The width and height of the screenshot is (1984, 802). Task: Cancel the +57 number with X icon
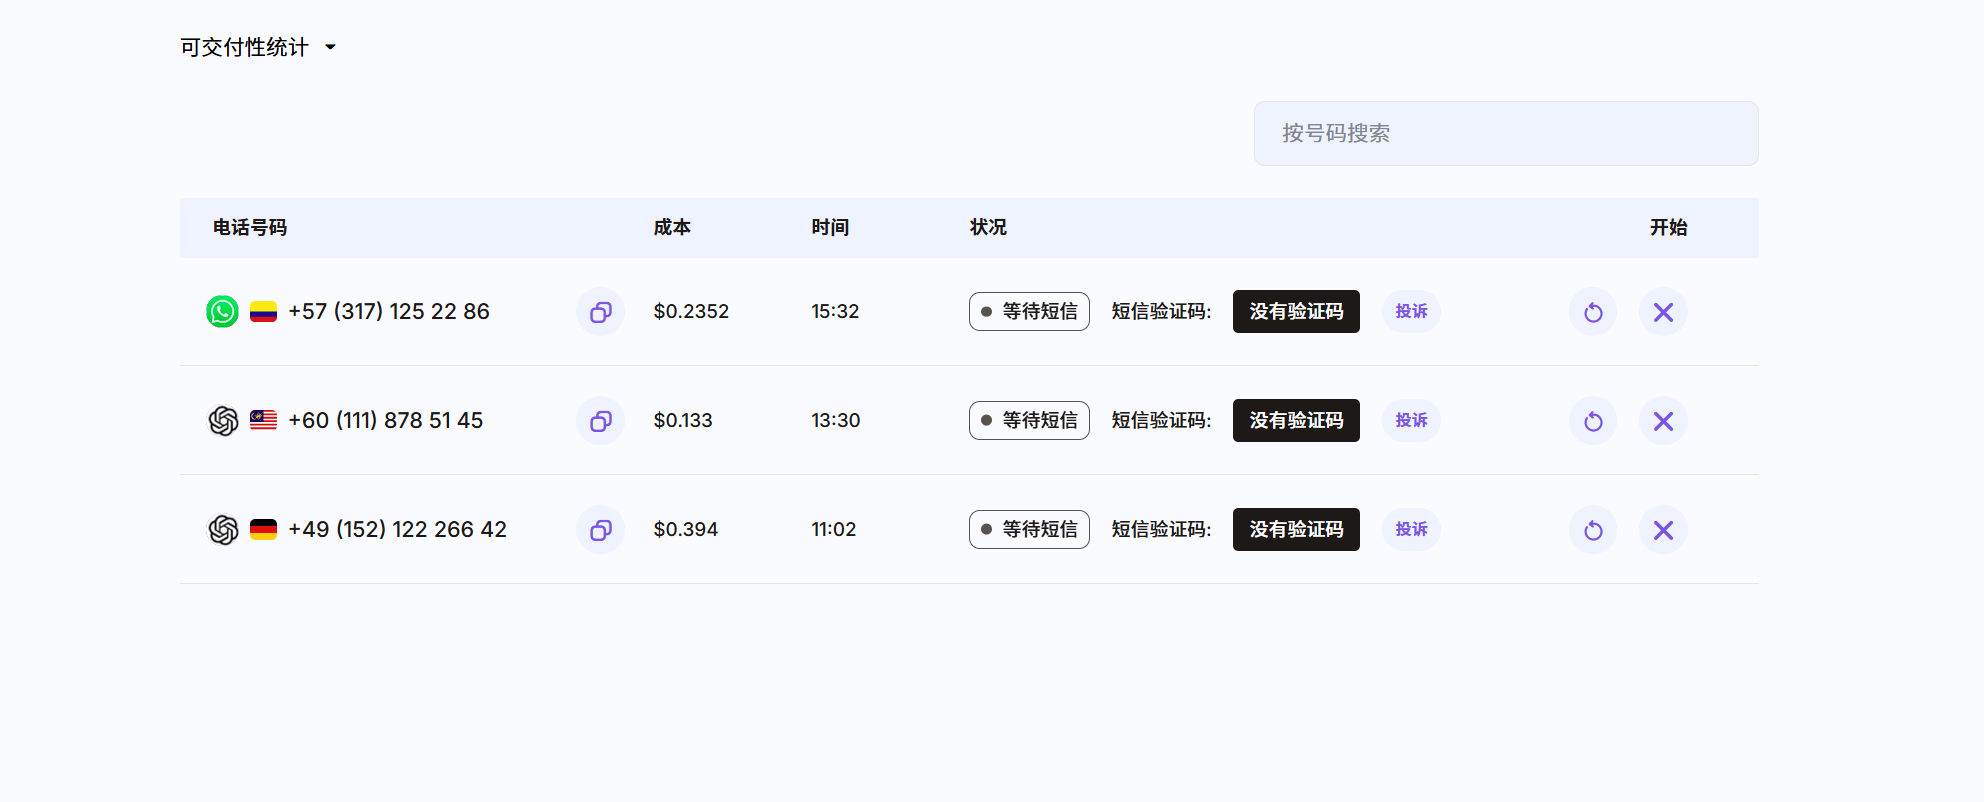point(1663,312)
